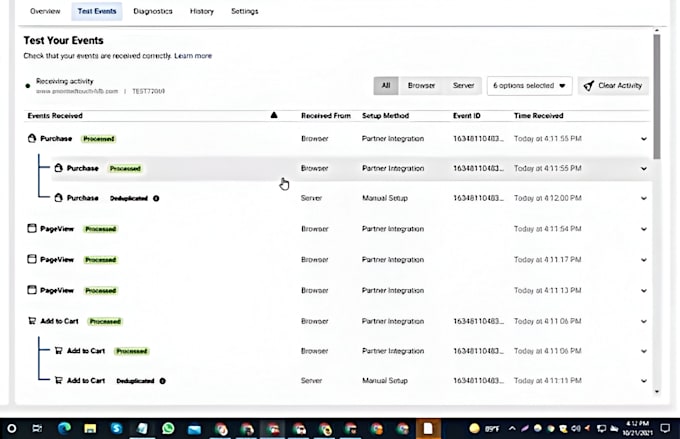Open the Settings tab
Screen dimensions: 680x439
click(245, 11)
